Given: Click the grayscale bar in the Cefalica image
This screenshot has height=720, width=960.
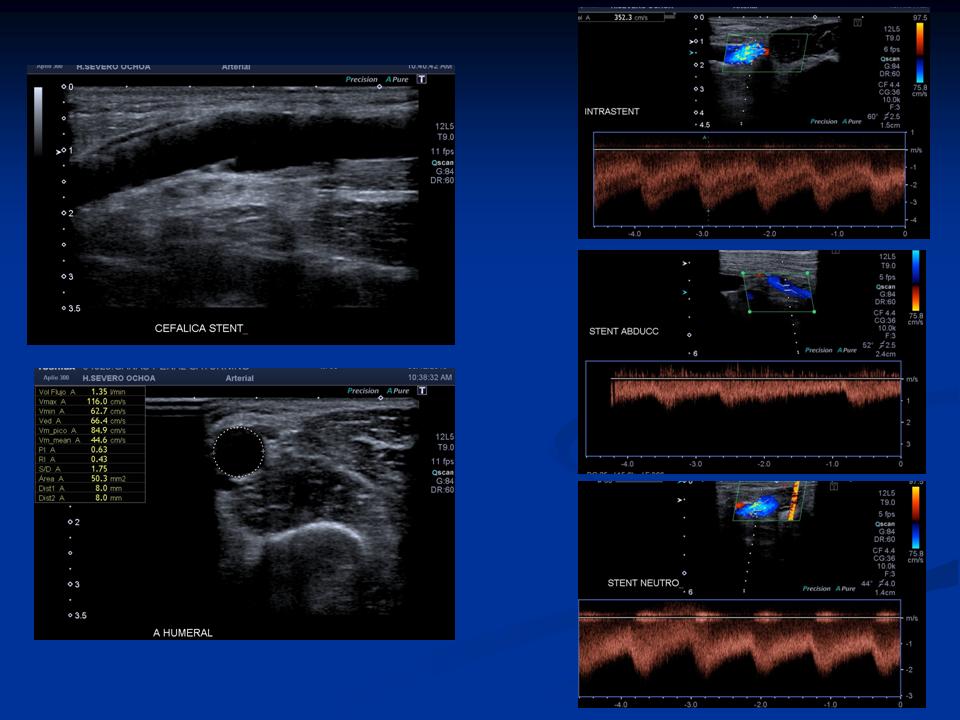Looking at the screenshot, I should (x=38, y=120).
